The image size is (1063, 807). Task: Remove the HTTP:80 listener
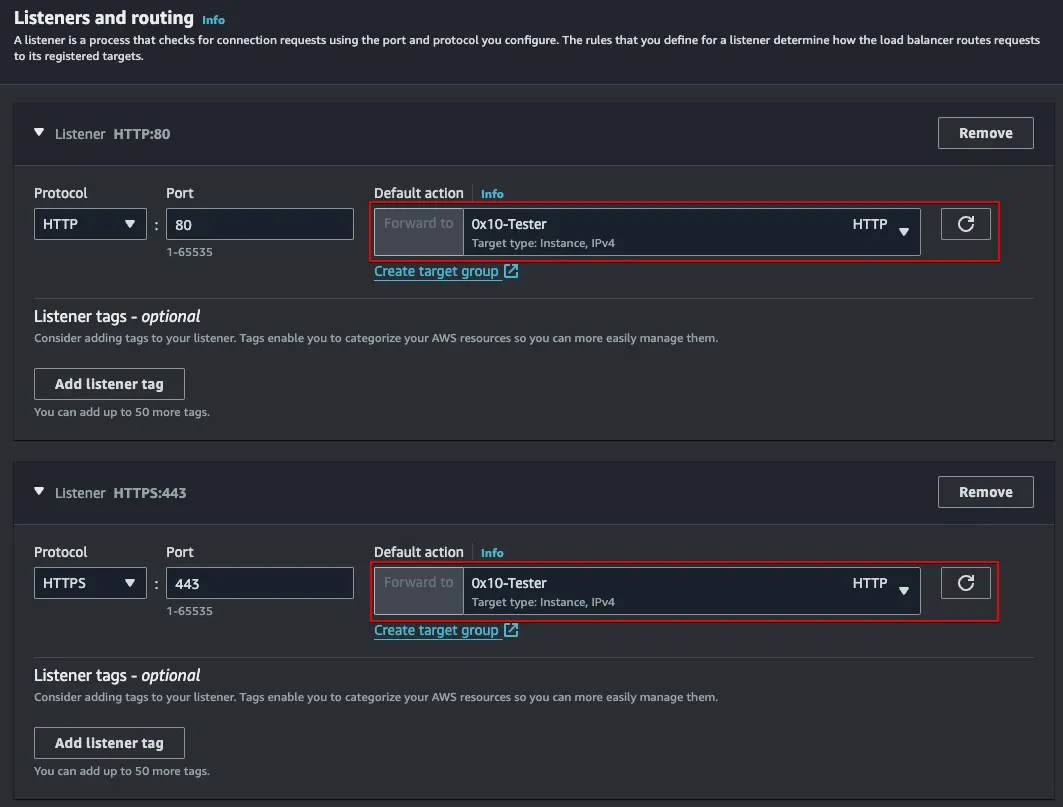tap(985, 133)
